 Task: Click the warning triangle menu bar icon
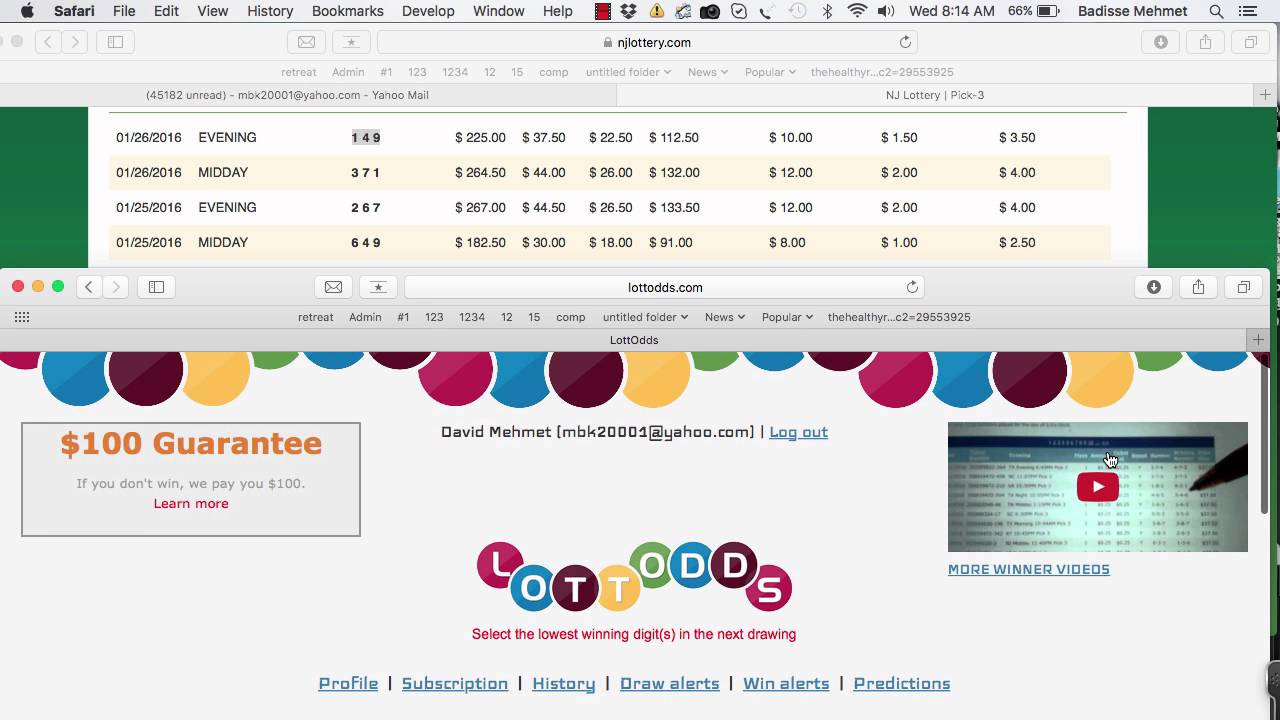[656, 11]
